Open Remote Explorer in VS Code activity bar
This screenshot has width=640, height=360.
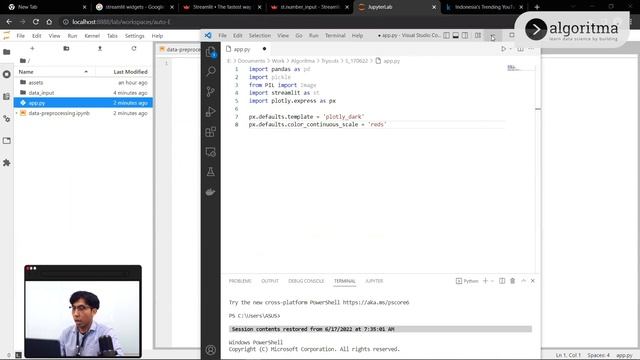click(x=211, y=152)
